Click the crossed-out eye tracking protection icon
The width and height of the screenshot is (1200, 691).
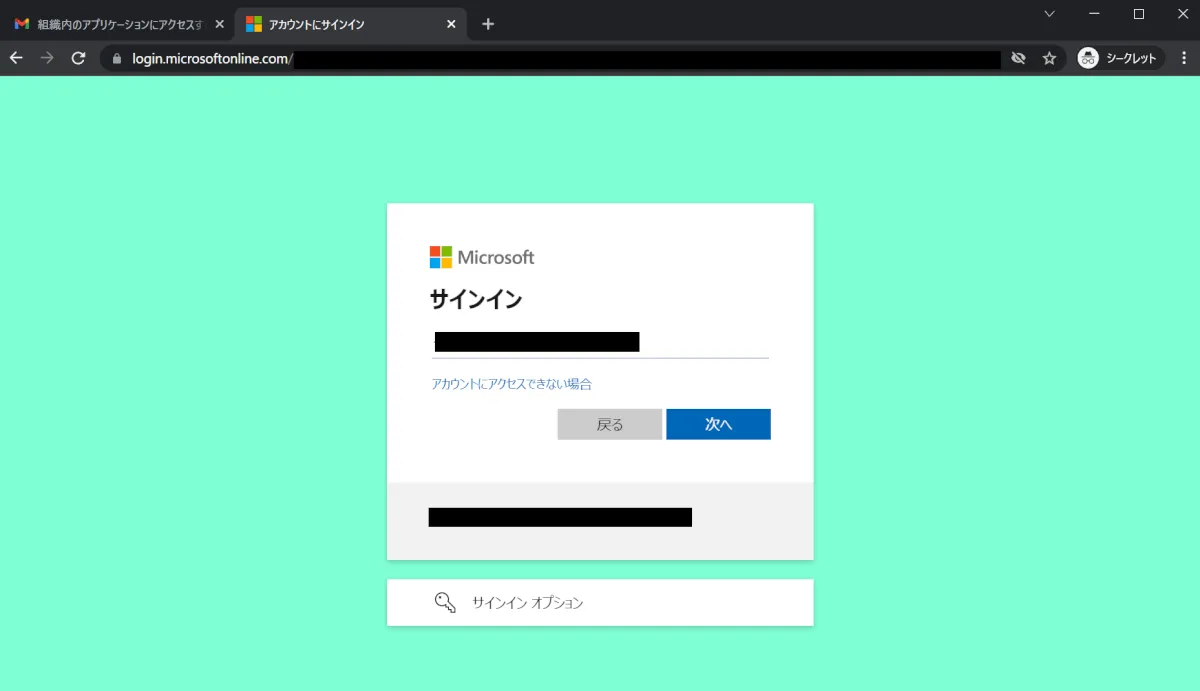pos(1018,59)
